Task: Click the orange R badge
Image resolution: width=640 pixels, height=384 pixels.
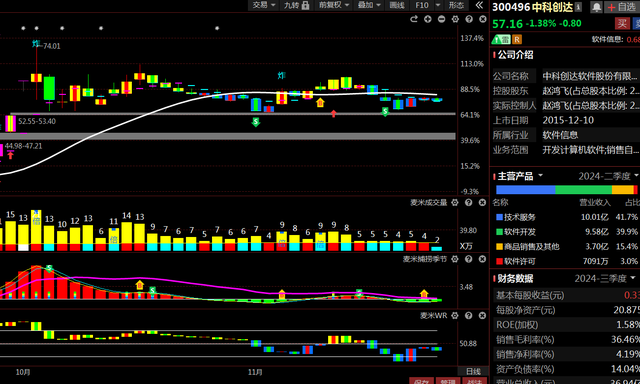Action: [517, 39]
